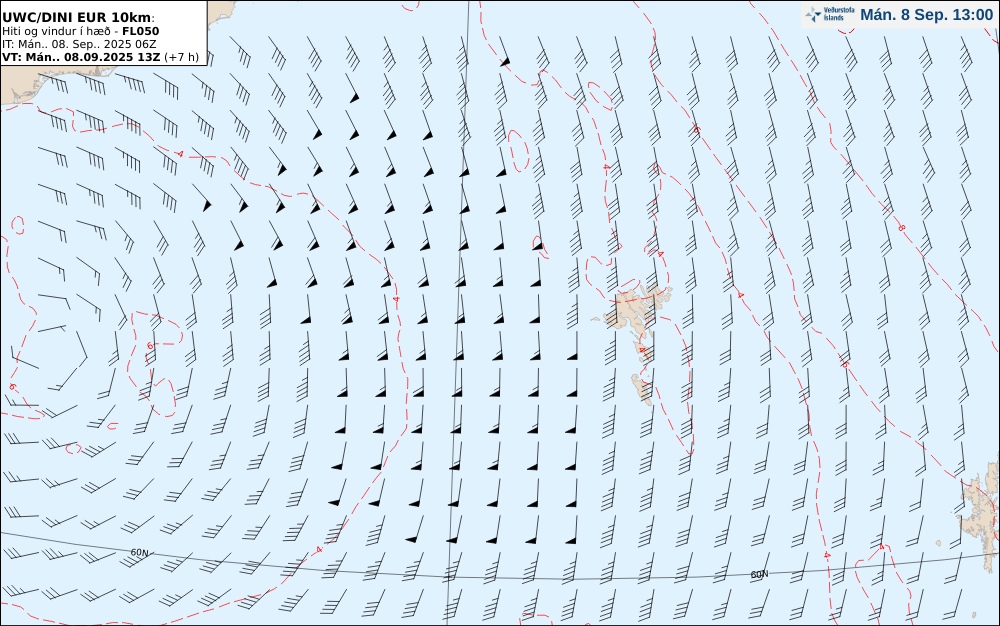The image size is (1000, 626).
Task: Click the Veðurstofa Íslands logo
Action: point(830,15)
